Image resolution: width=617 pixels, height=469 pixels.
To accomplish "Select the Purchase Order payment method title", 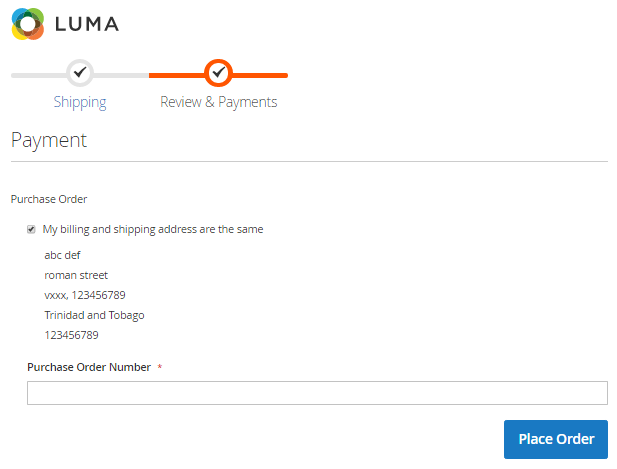I will [49, 199].
